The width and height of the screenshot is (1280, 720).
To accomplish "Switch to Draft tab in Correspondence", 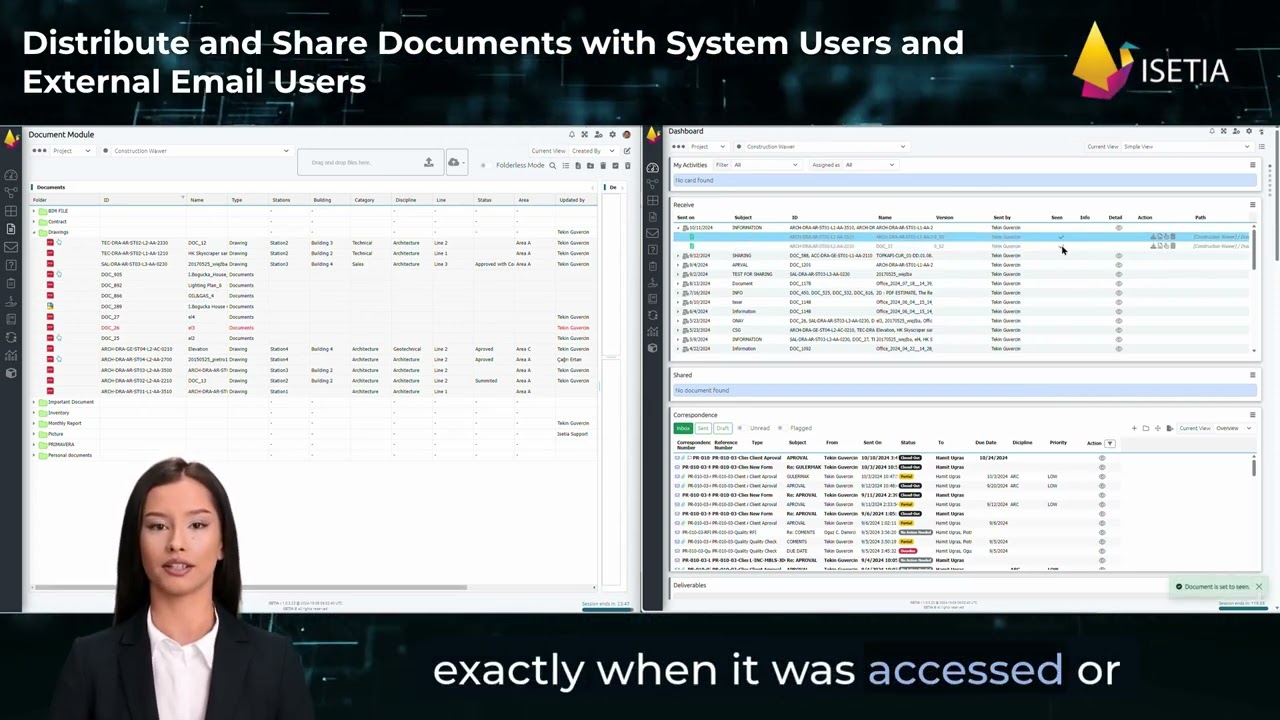I will click(x=723, y=428).
